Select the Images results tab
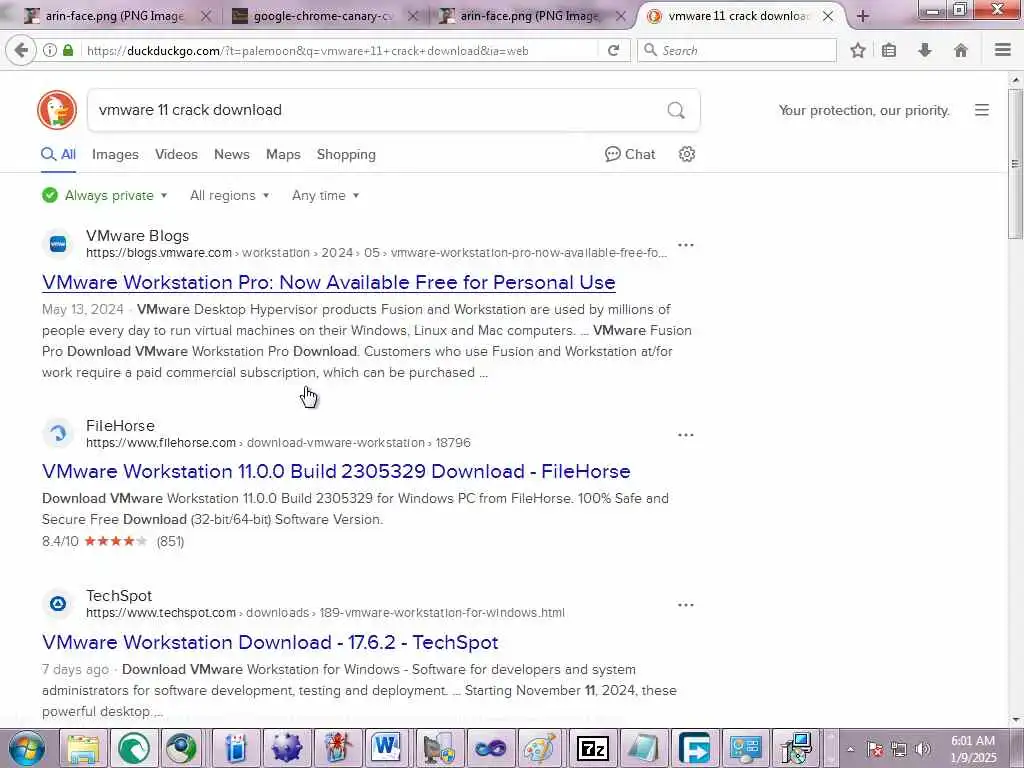The width and height of the screenshot is (1024, 768). (x=116, y=155)
